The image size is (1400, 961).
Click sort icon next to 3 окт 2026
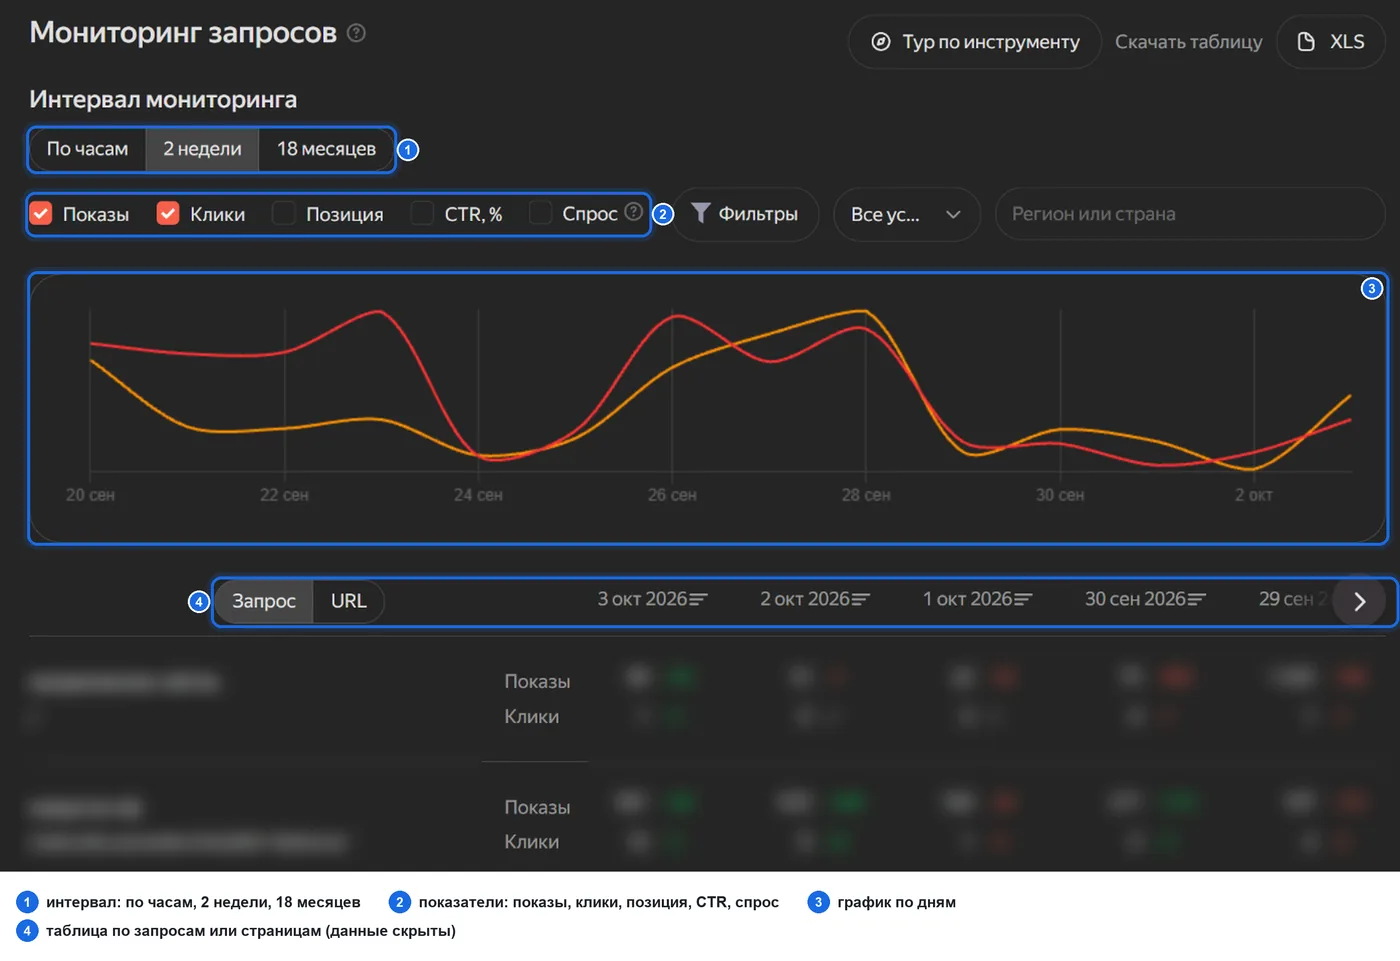699,599
